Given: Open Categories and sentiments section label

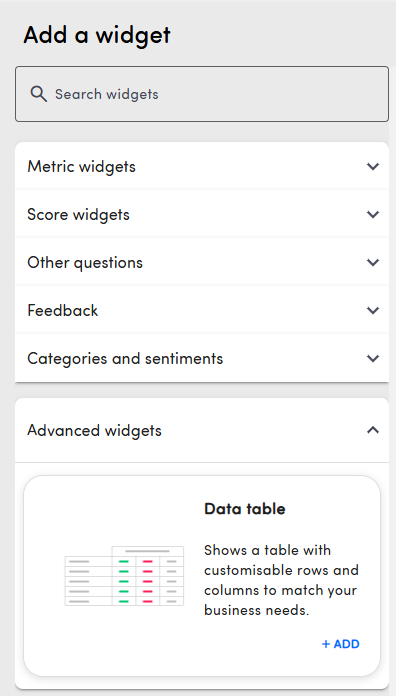Looking at the screenshot, I should click(125, 359).
